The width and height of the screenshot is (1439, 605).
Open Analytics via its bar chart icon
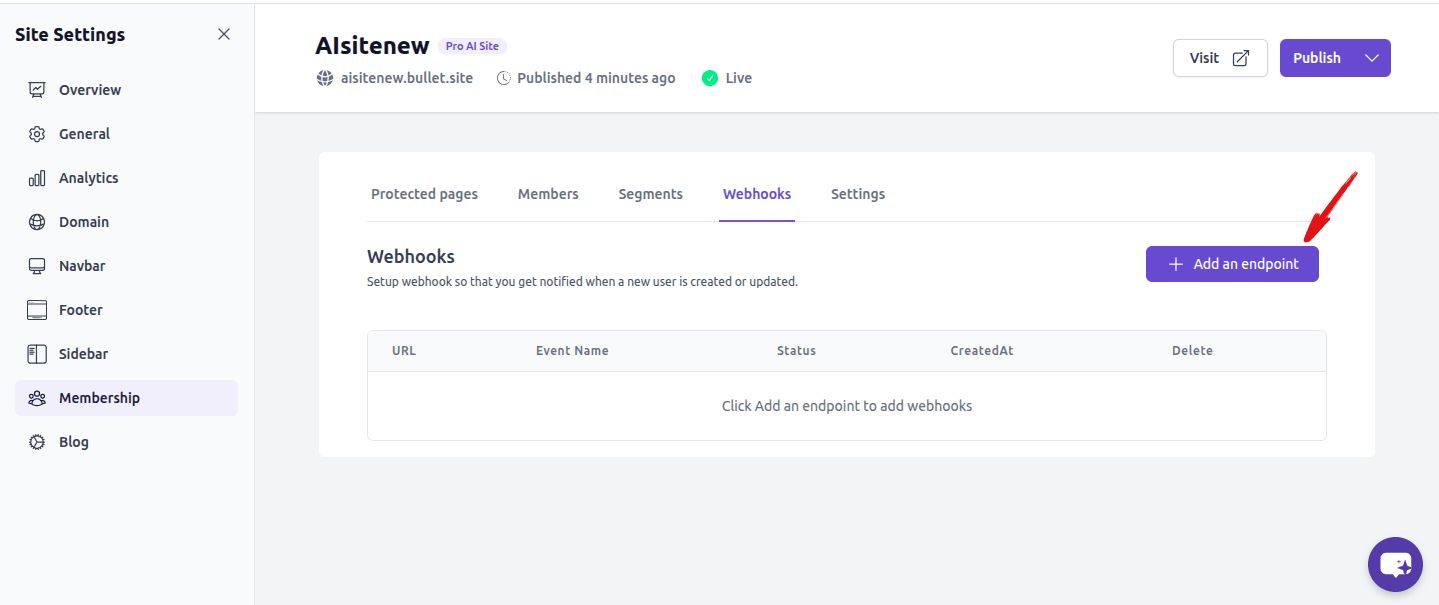[x=37, y=178]
